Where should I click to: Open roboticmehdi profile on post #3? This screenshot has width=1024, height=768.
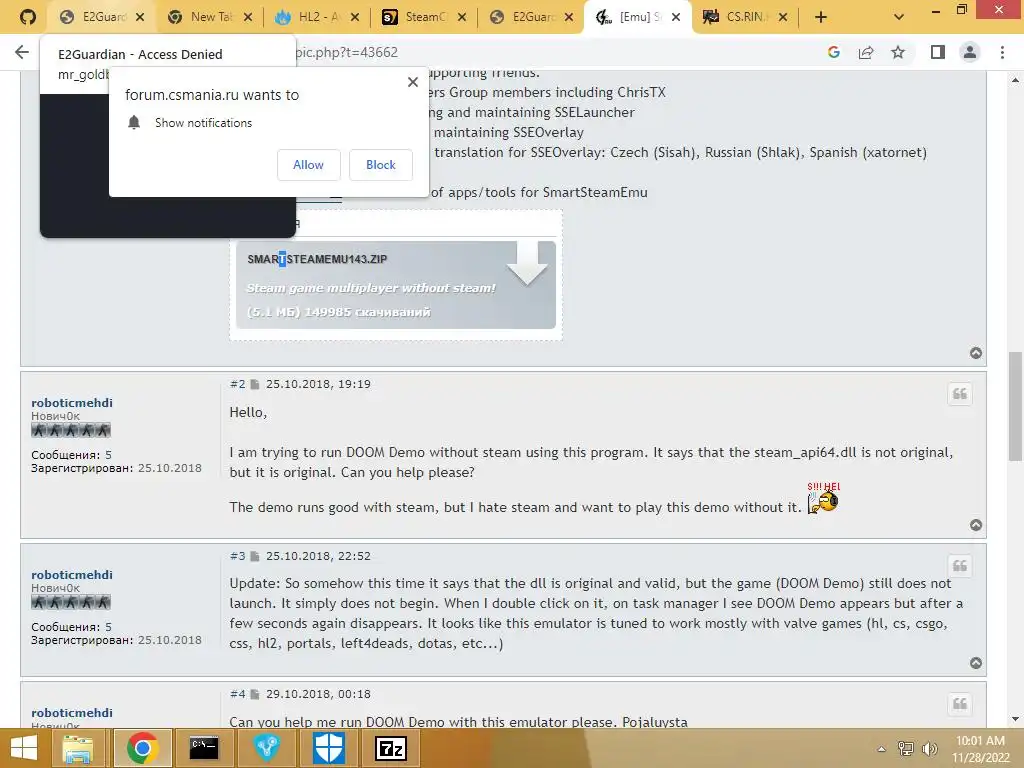(72, 575)
